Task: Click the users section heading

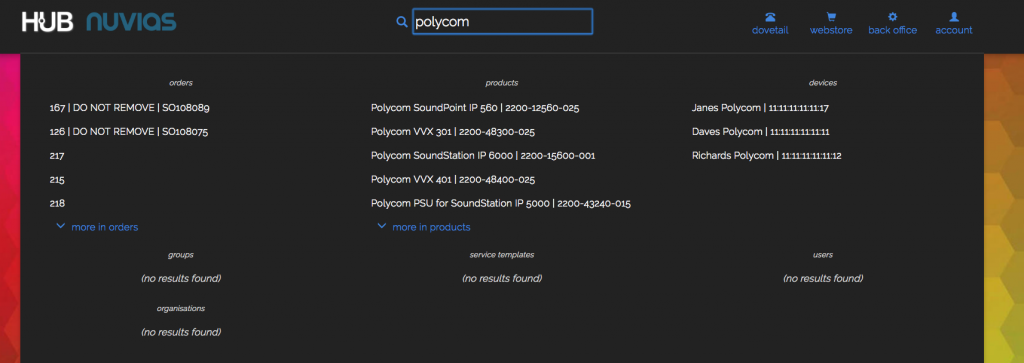Action: point(823,255)
